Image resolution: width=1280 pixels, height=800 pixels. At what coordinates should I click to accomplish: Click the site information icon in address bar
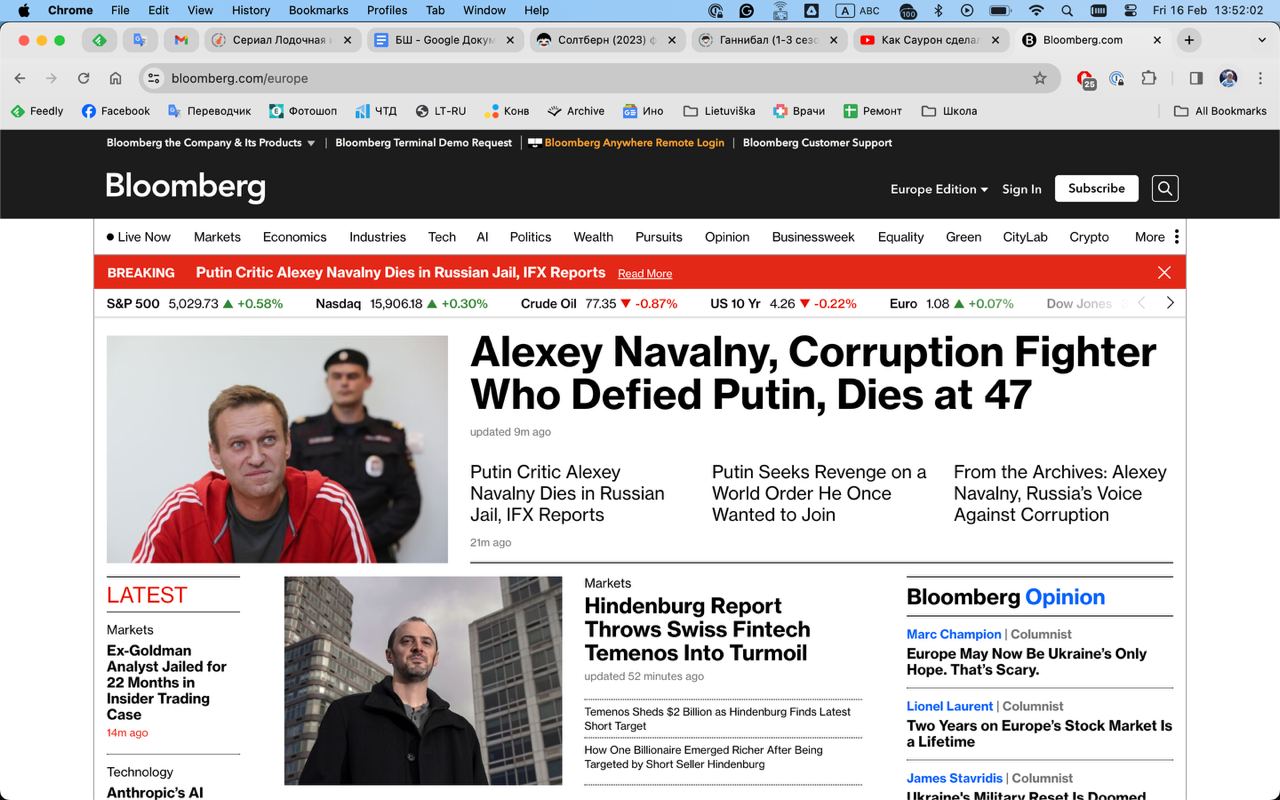[x=153, y=78]
